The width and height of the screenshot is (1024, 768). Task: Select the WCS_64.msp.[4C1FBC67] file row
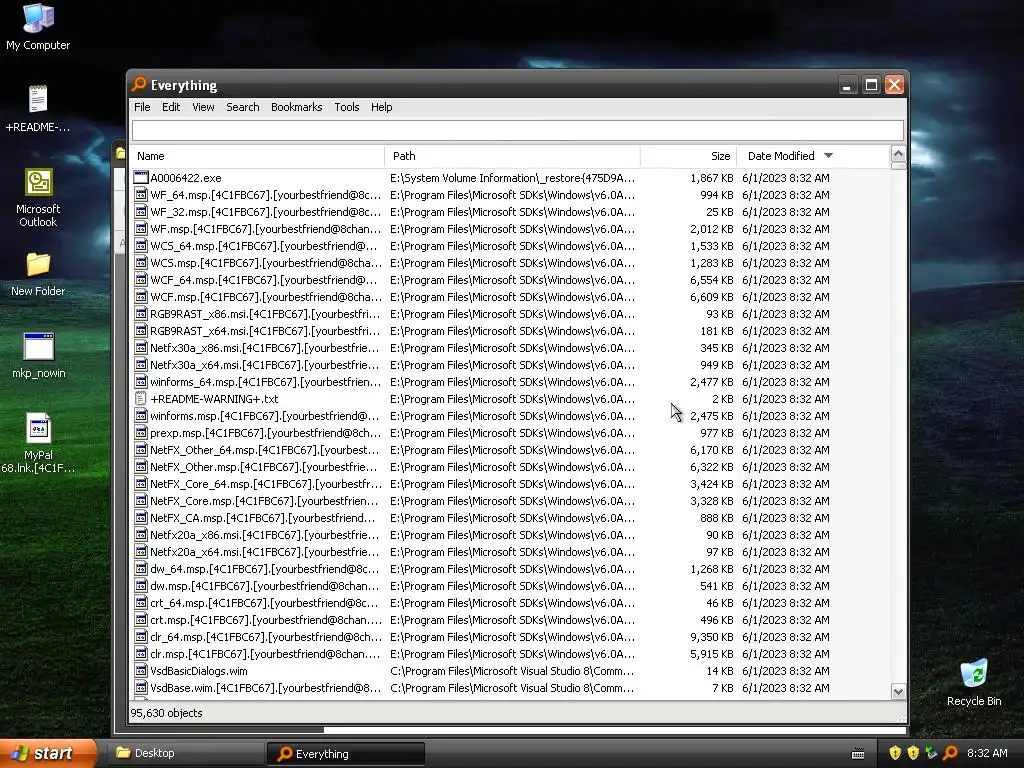pyautogui.click(x=511, y=246)
